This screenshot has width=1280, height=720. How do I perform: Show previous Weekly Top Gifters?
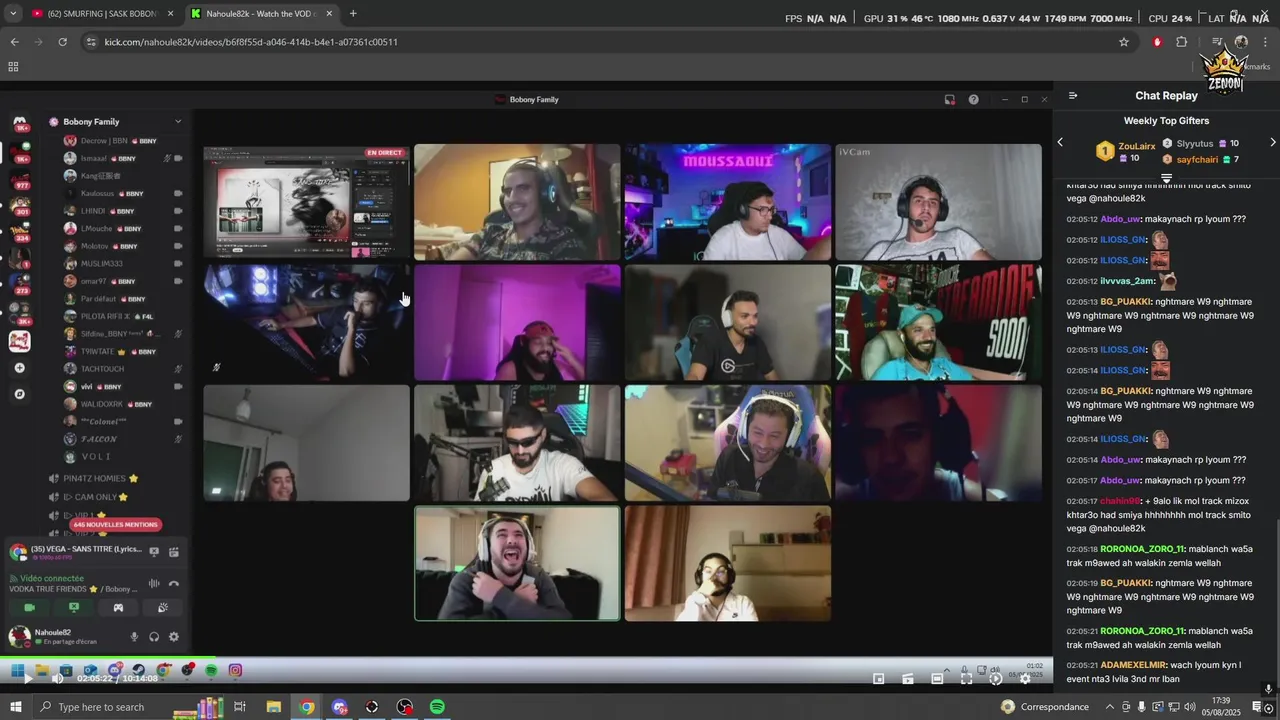pyautogui.click(x=1061, y=142)
